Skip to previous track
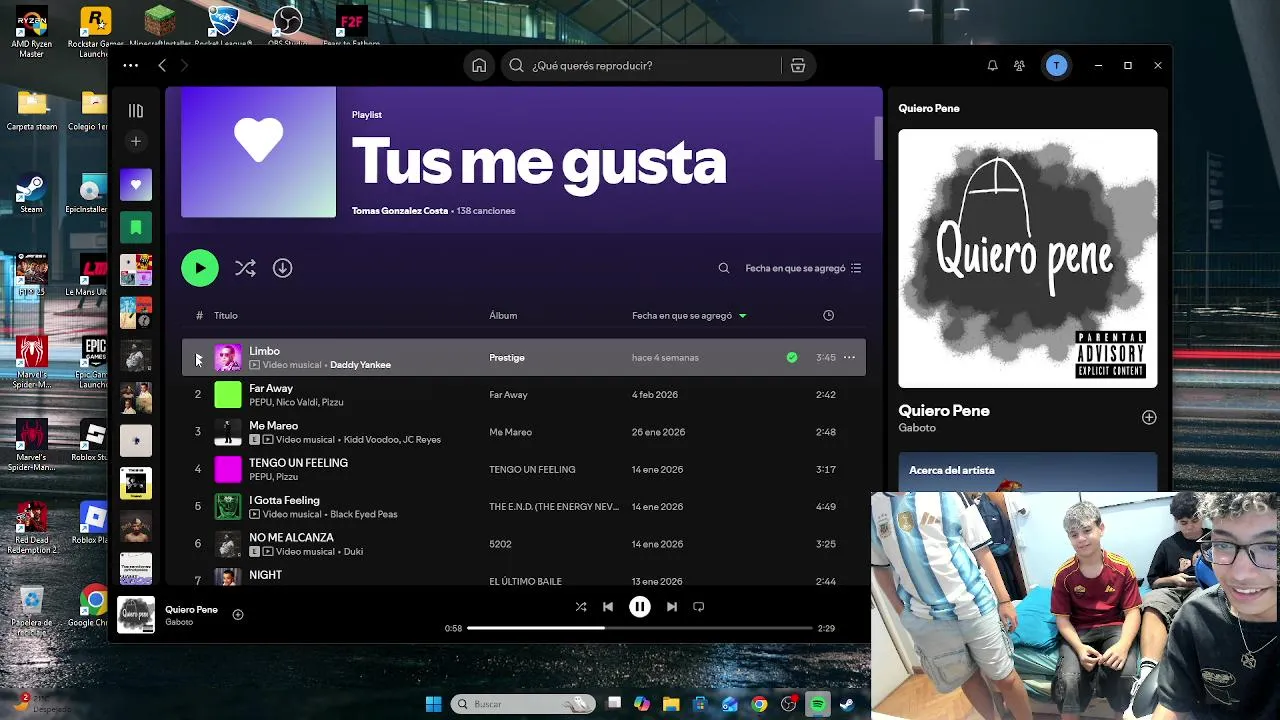Viewport: 1280px width, 720px height. [608, 607]
